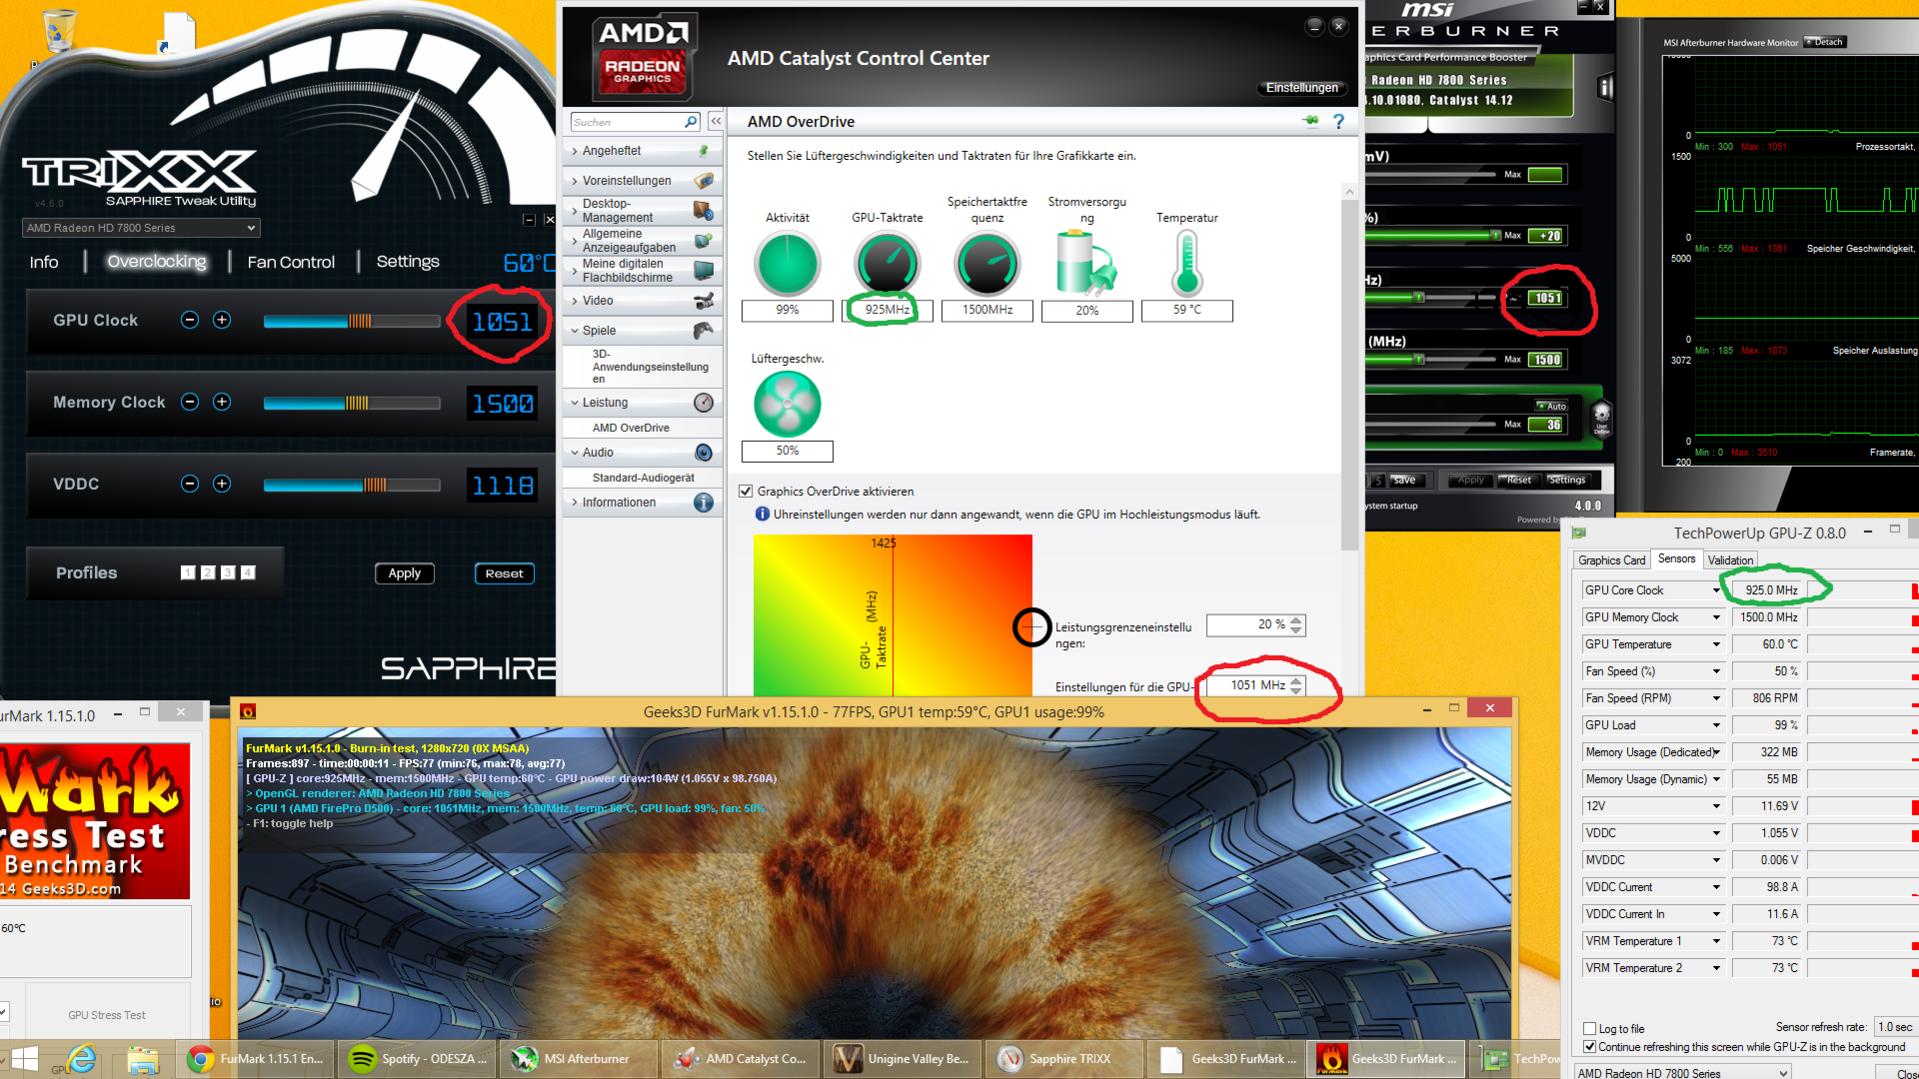Increase GPU Clock with plus icon in TRIXX
This screenshot has height=1079, width=1919.
pos(222,320)
